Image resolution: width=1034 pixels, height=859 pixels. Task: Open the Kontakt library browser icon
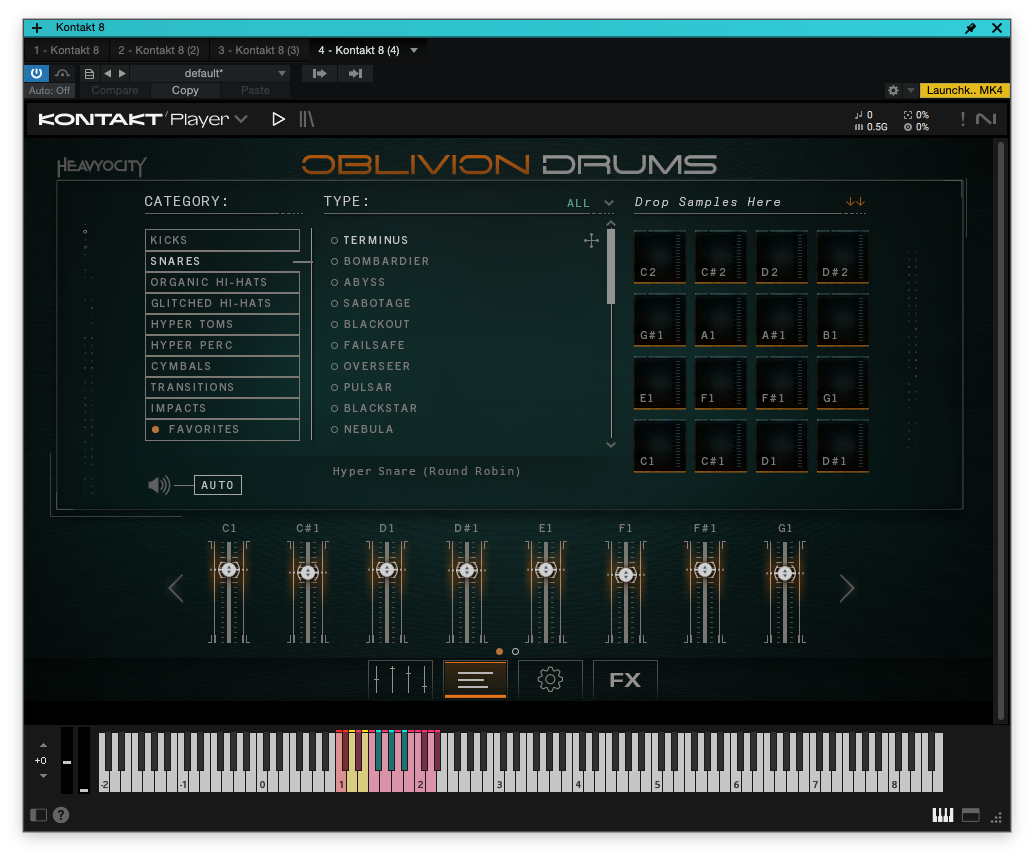click(x=307, y=119)
